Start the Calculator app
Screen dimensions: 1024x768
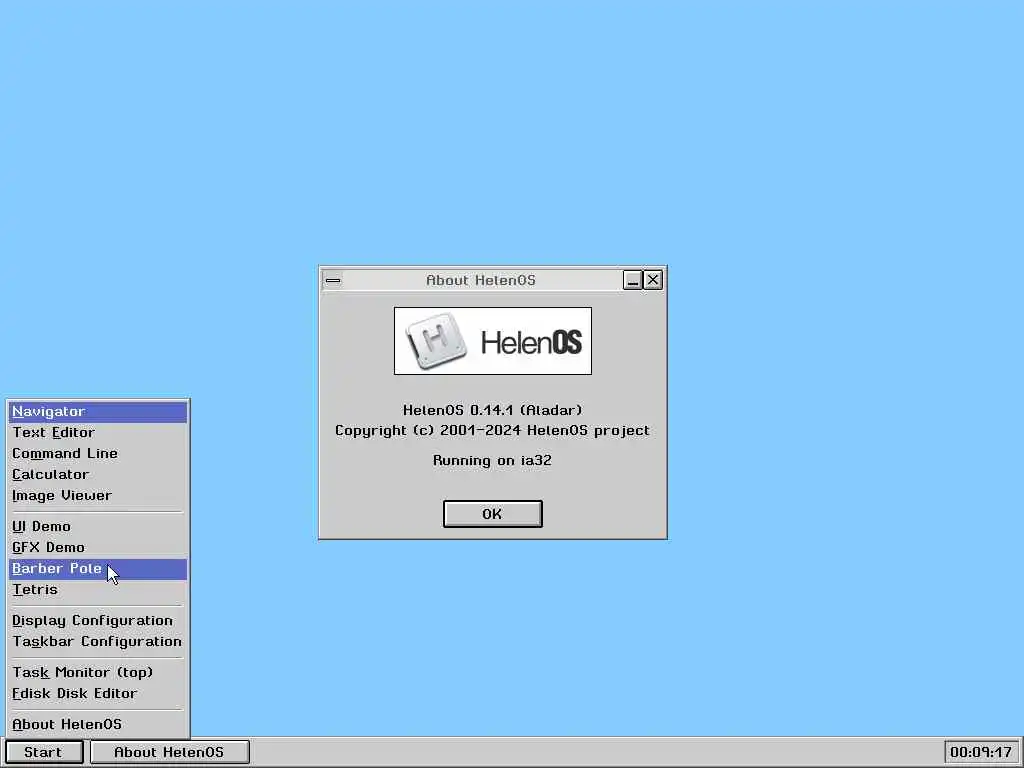pyautogui.click(x=98, y=474)
